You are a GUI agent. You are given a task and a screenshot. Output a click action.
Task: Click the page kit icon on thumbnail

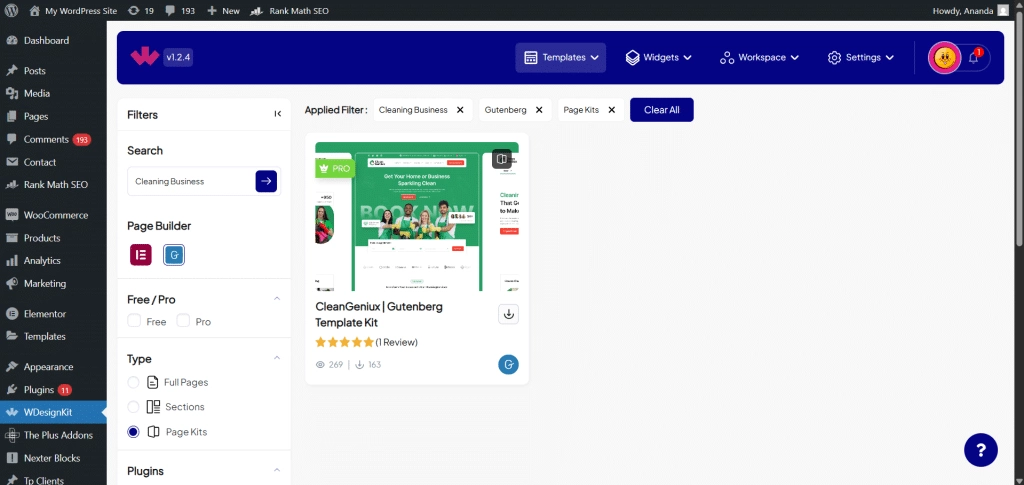pos(502,159)
